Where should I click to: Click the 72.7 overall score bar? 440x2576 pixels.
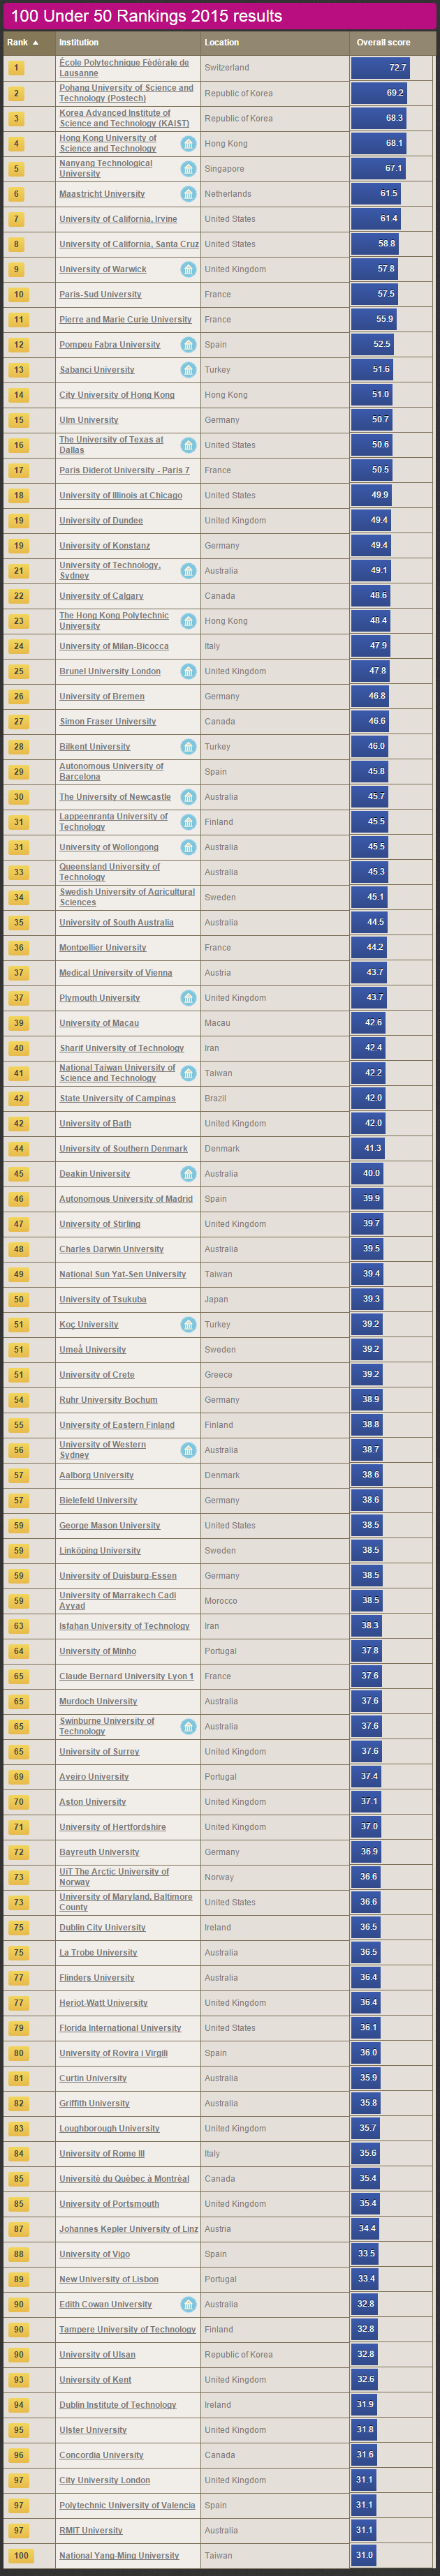pyautogui.click(x=380, y=68)
